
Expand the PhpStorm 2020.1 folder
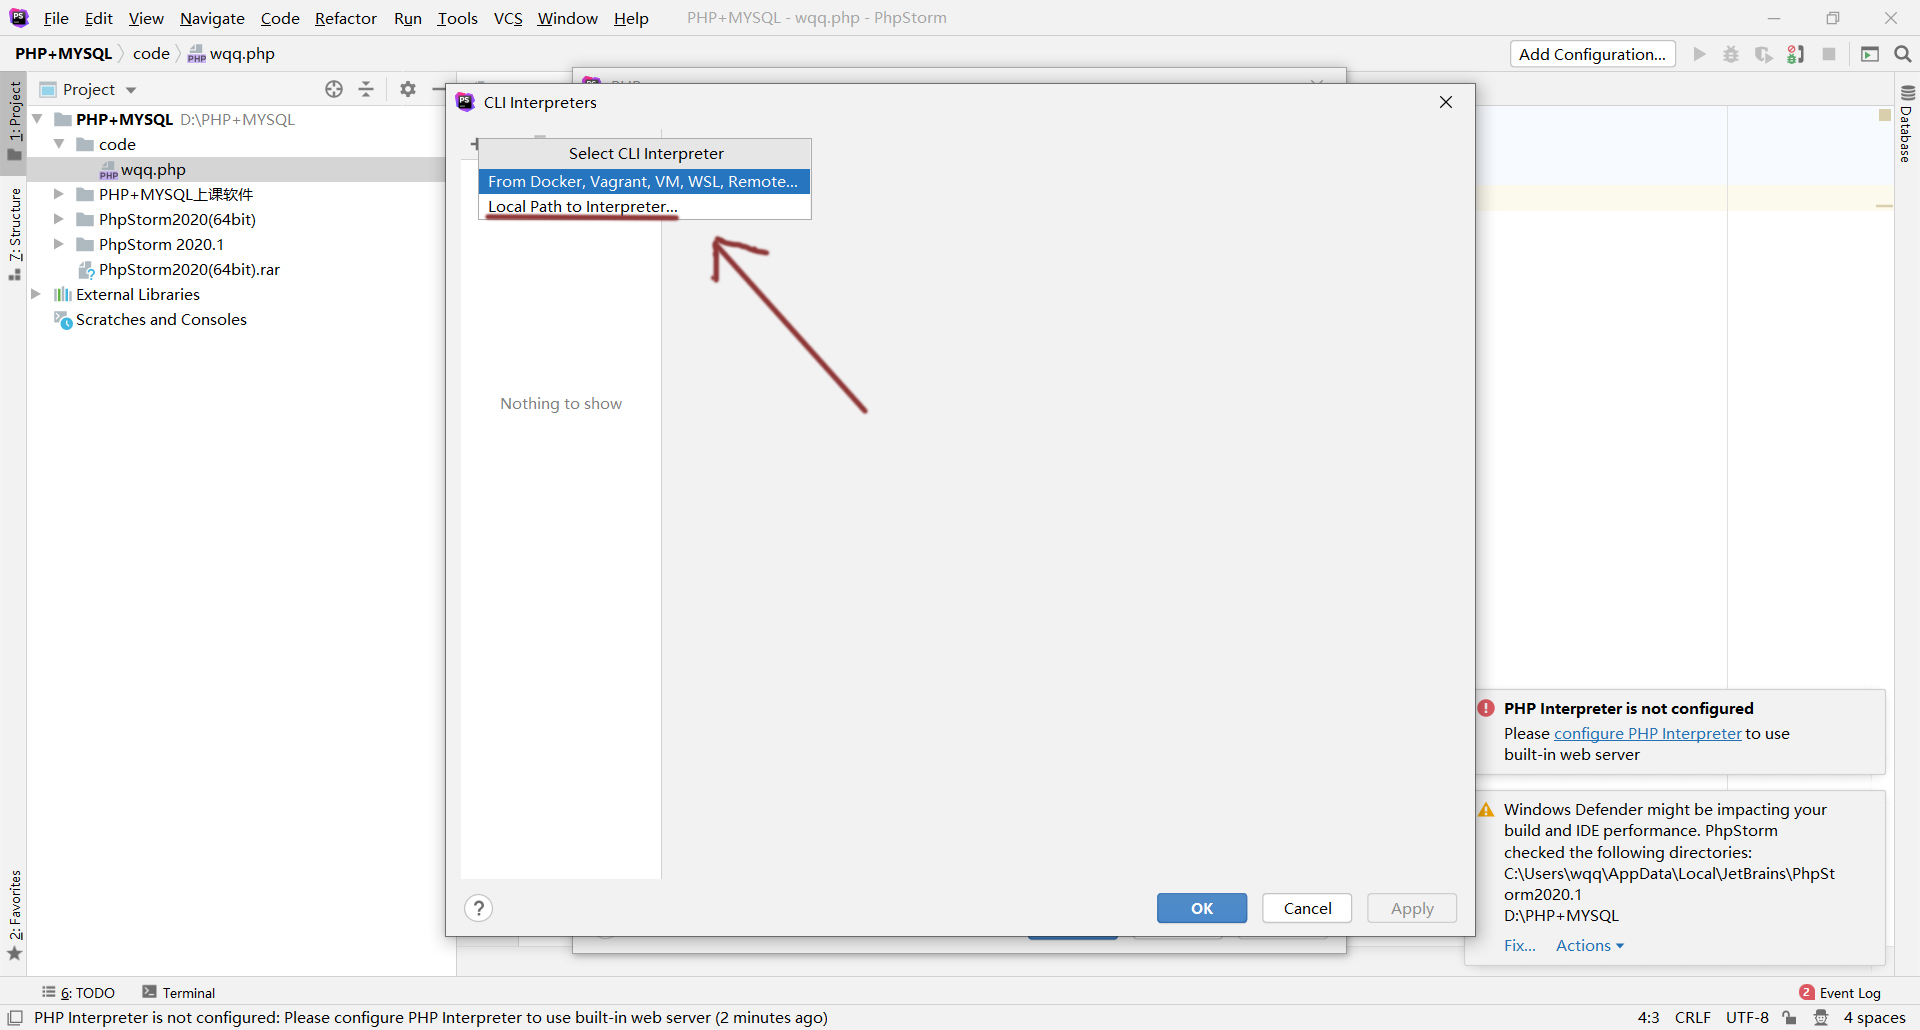tap(59, 244)
